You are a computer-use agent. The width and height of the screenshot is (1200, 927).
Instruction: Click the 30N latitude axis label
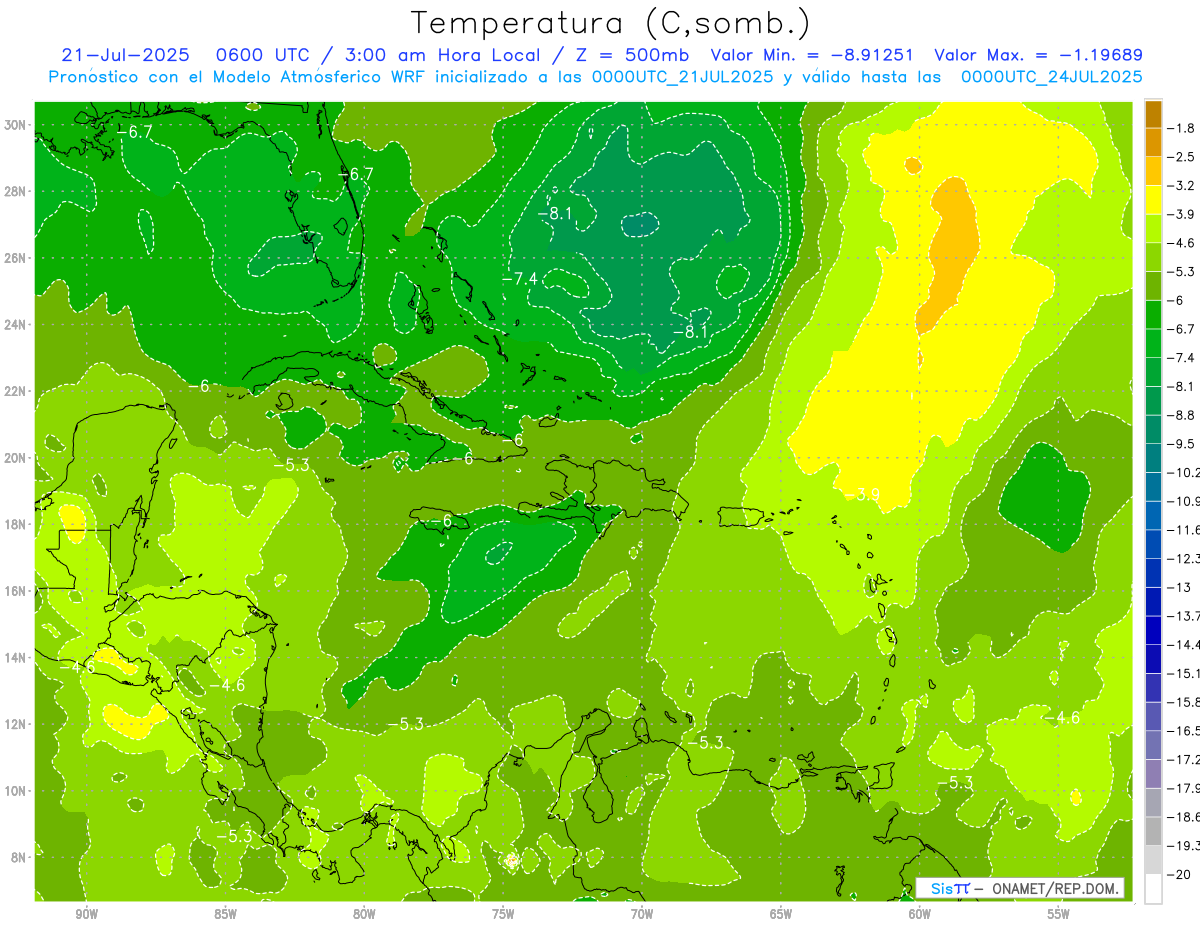pyautogui.click(x=17, y=124)
